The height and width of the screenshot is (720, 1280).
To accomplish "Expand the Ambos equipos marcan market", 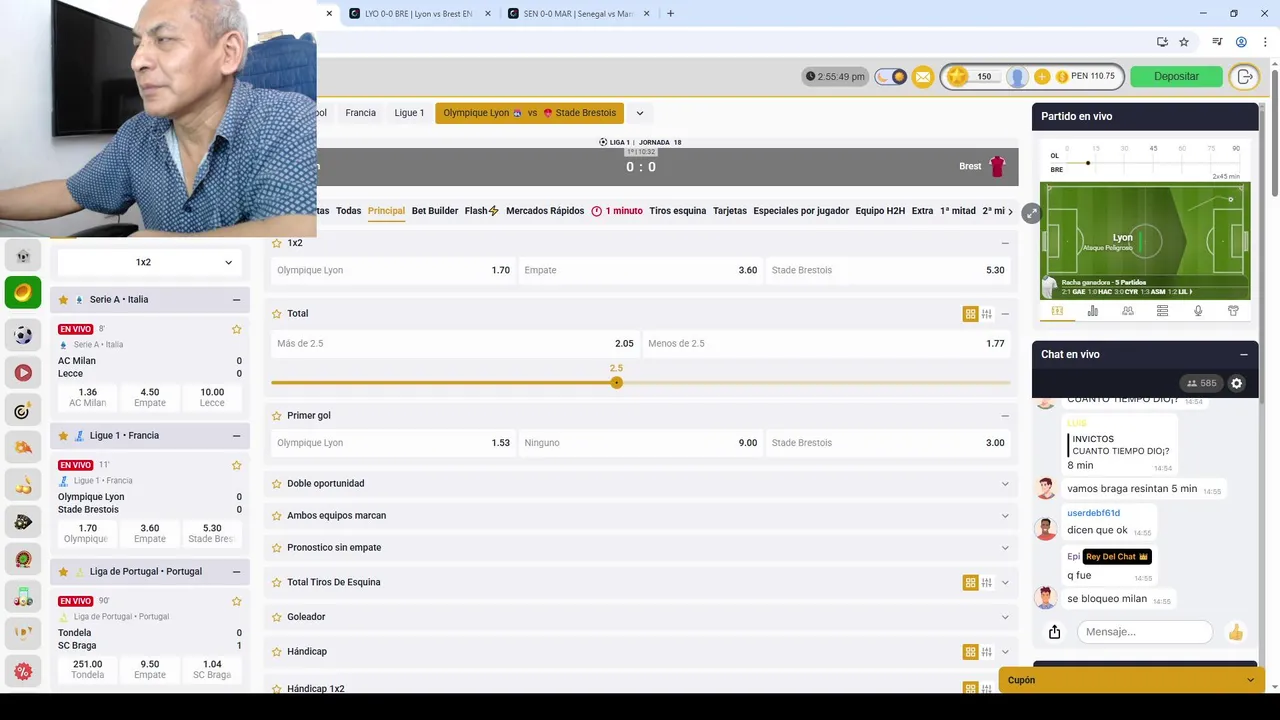I will (x=1005, y=516).
